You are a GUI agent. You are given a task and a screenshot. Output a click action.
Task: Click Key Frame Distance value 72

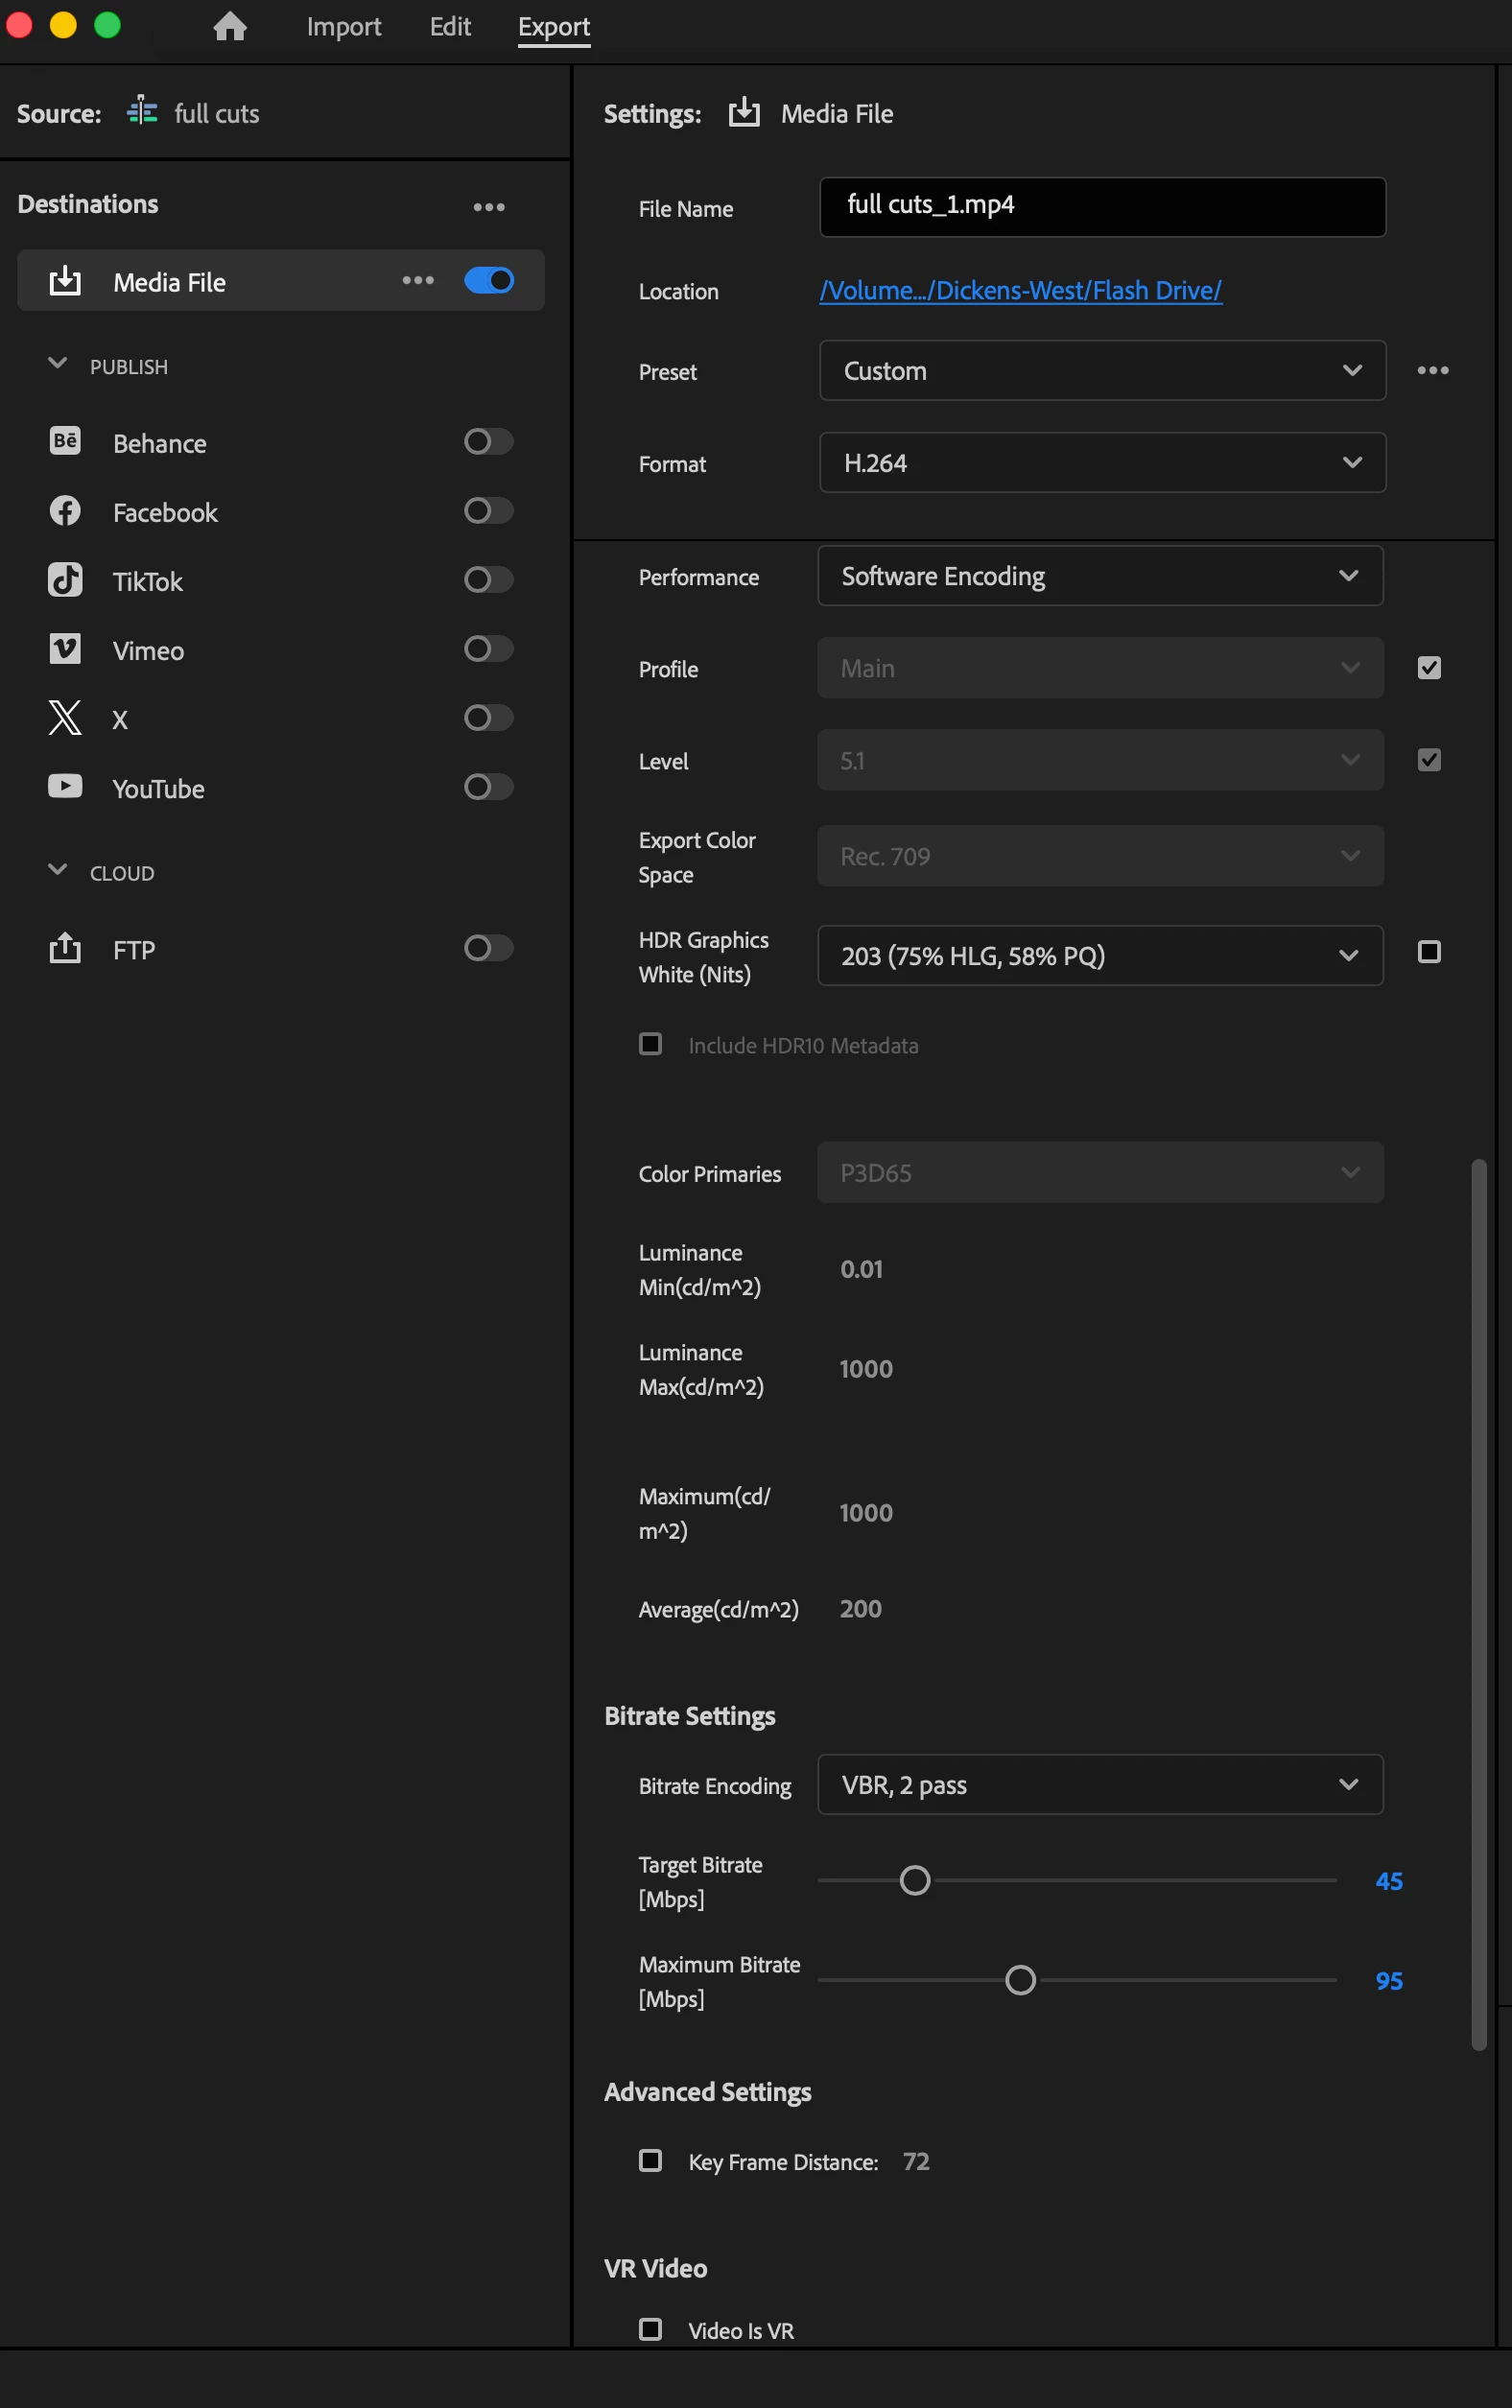(916, 2161)
